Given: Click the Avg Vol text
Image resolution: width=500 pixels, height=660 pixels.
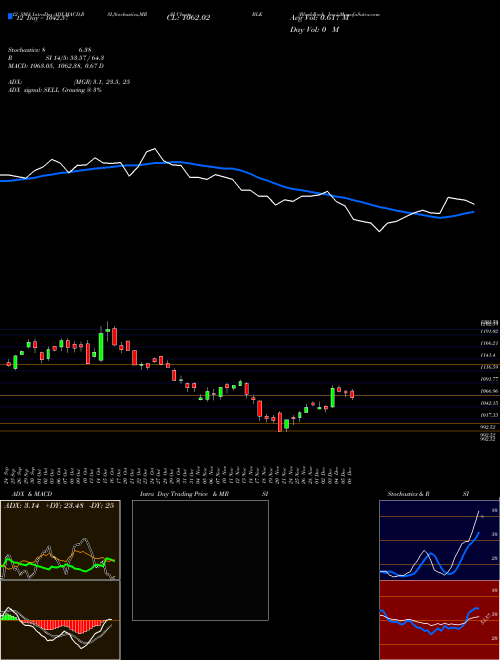Looking at the screenshot, I should (x=319, y=18).
